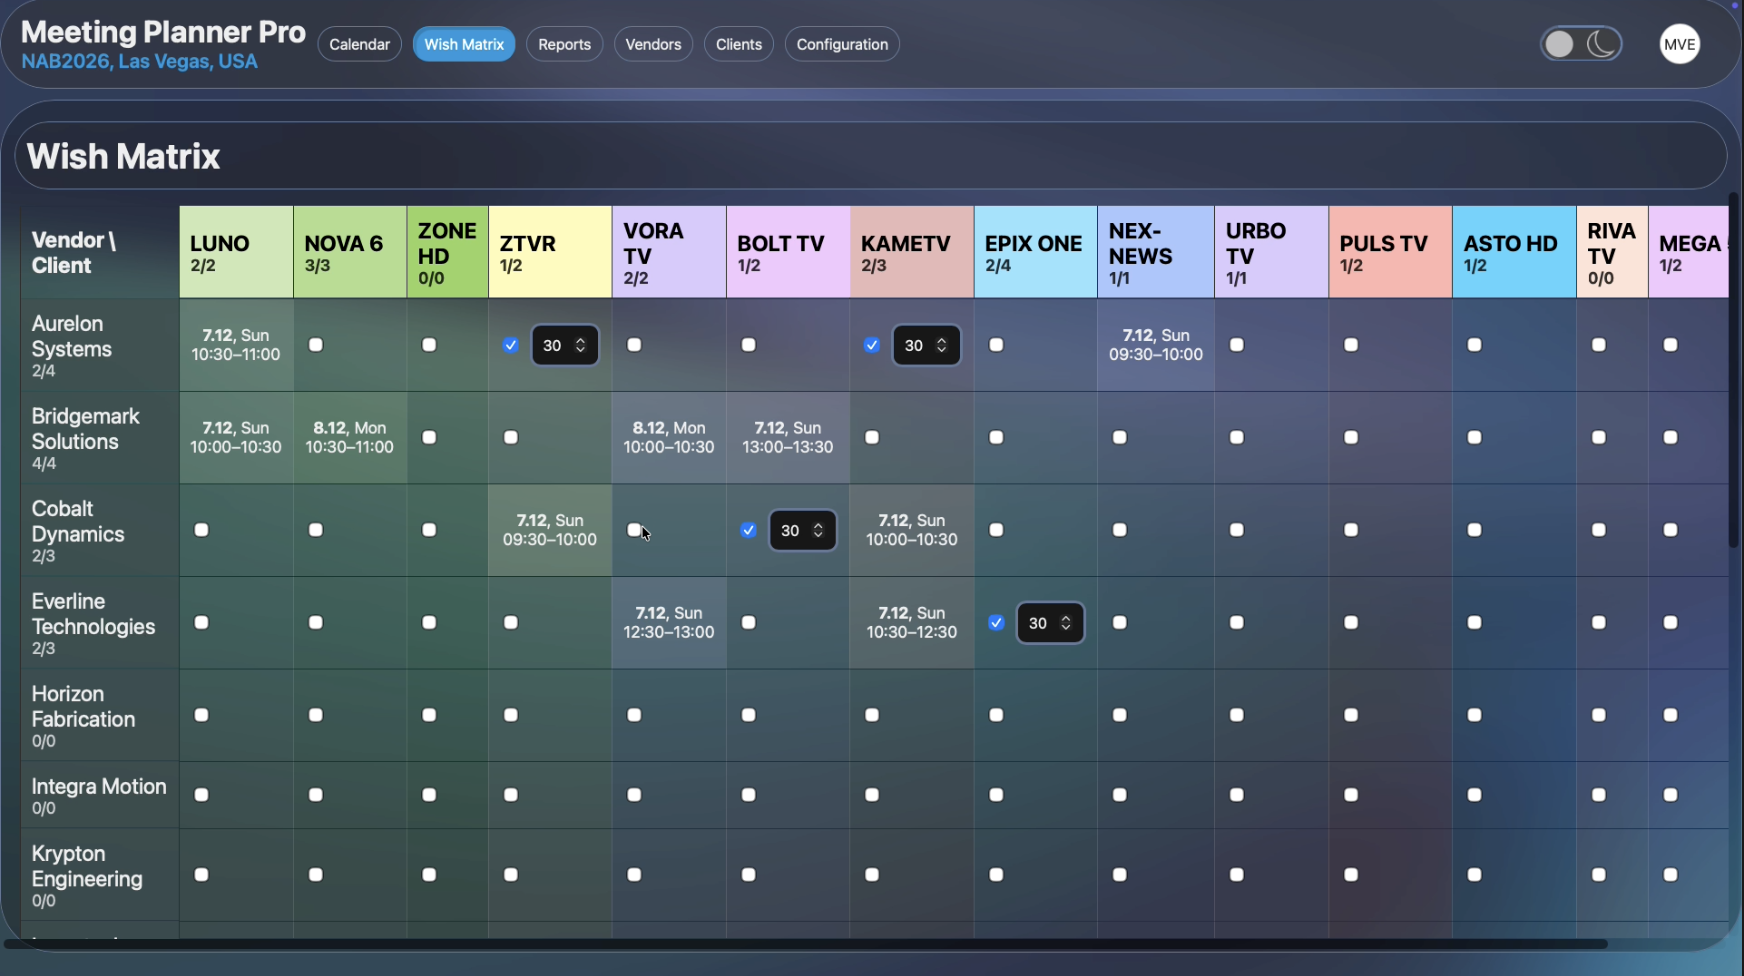Click the vertical scrollbar of the matrix

click(x=1735, y=370)
